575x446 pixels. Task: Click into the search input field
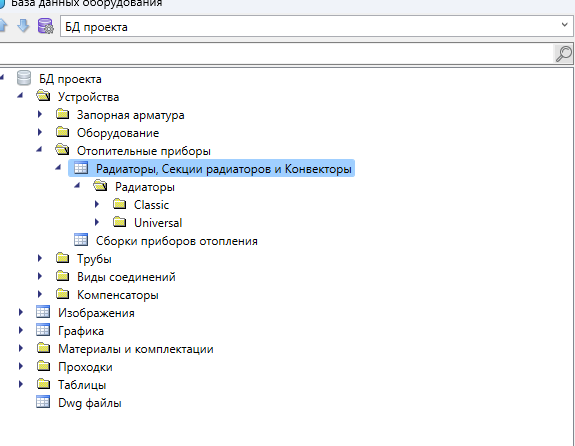click(276, 54)
